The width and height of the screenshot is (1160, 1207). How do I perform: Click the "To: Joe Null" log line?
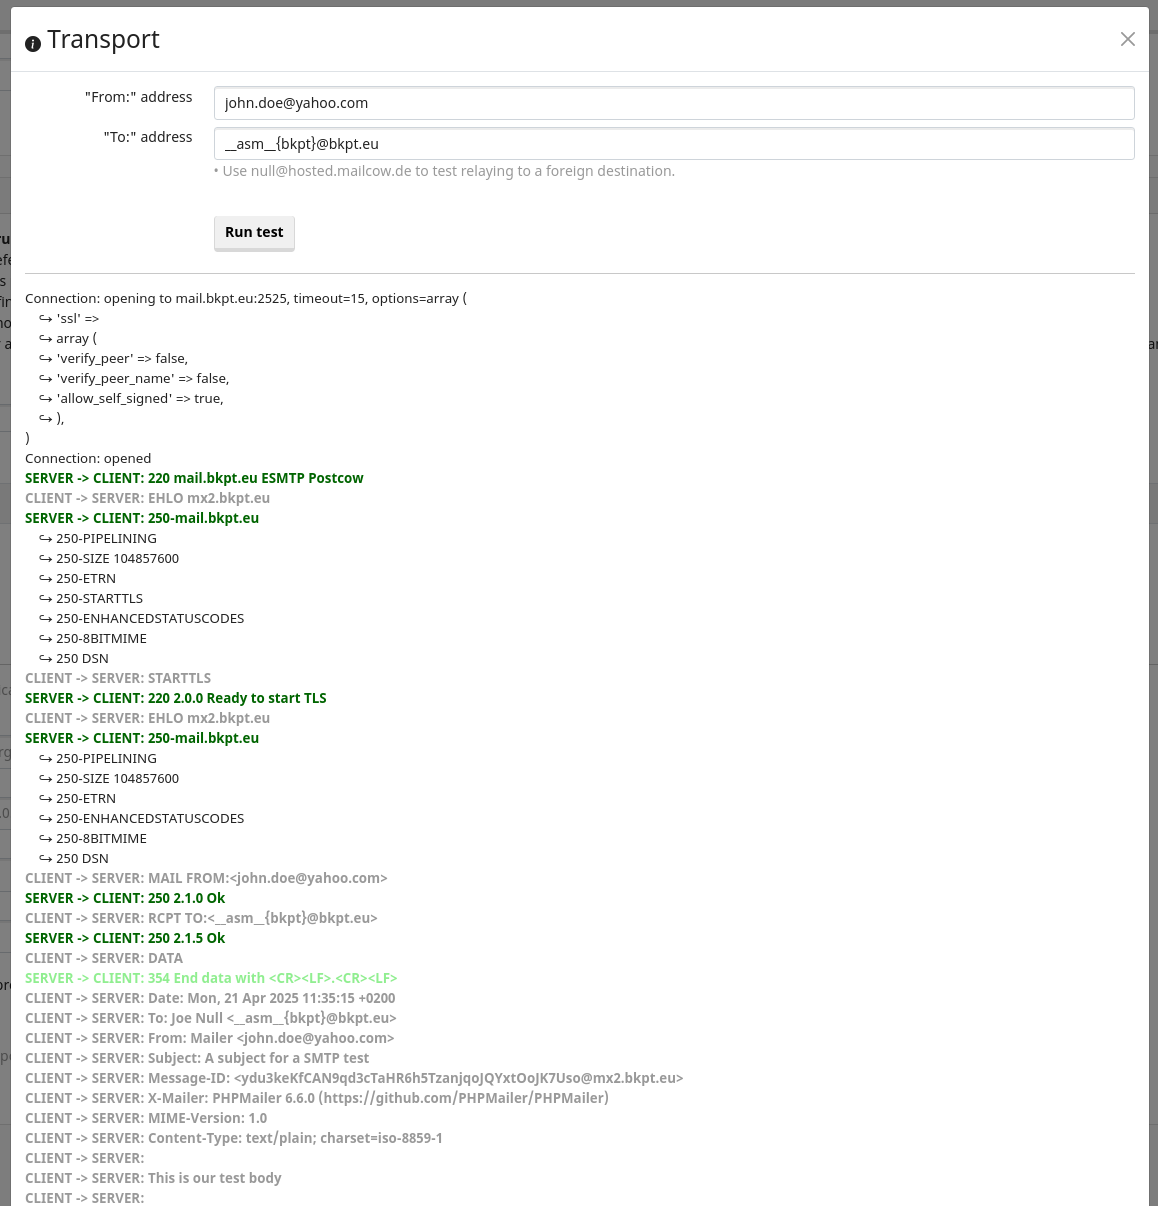(211, 1018)
